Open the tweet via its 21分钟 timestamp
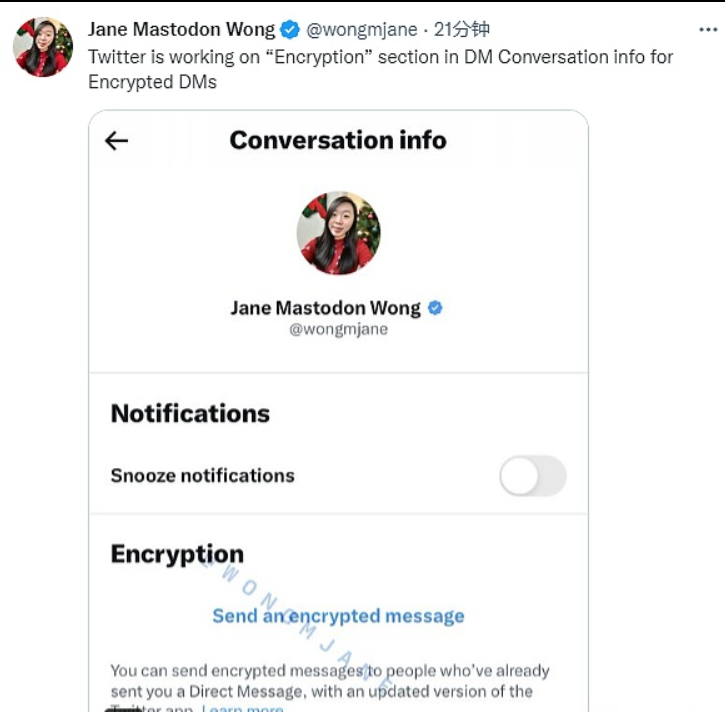The height and width of the screenshot is (712, 725). (462, 29)
